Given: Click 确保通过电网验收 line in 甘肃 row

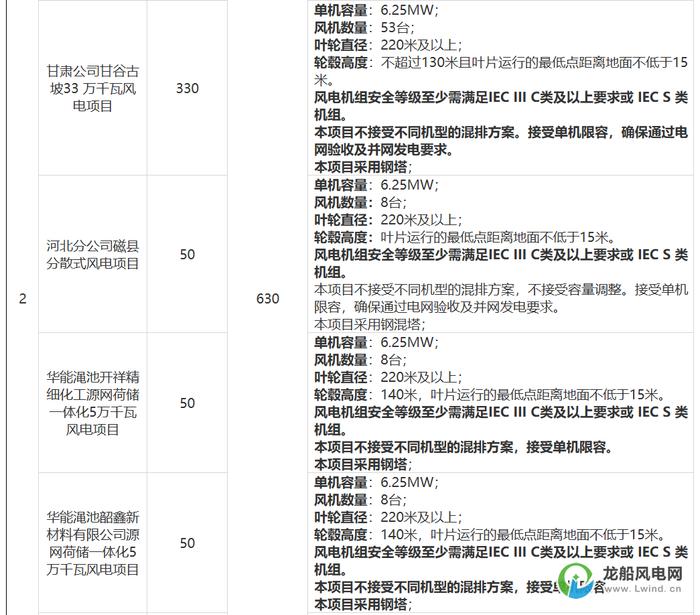Looking at the screenshot, I should [501, 141].
